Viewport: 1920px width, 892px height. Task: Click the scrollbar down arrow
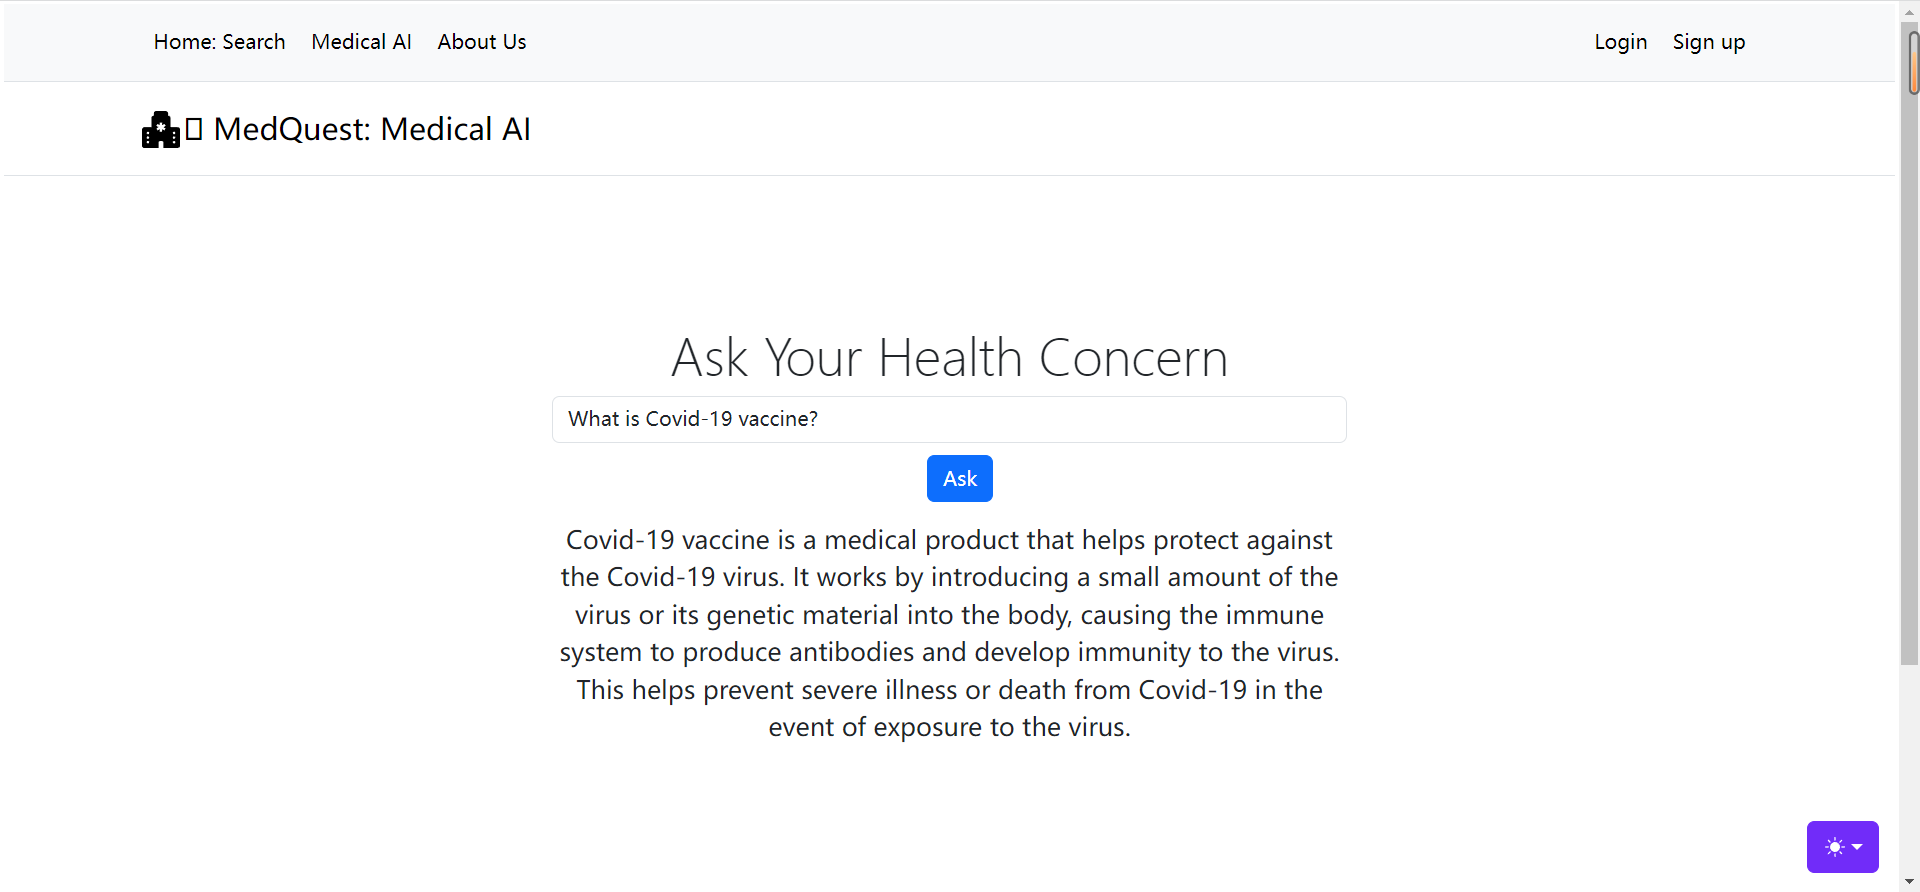click(1910, 882)
